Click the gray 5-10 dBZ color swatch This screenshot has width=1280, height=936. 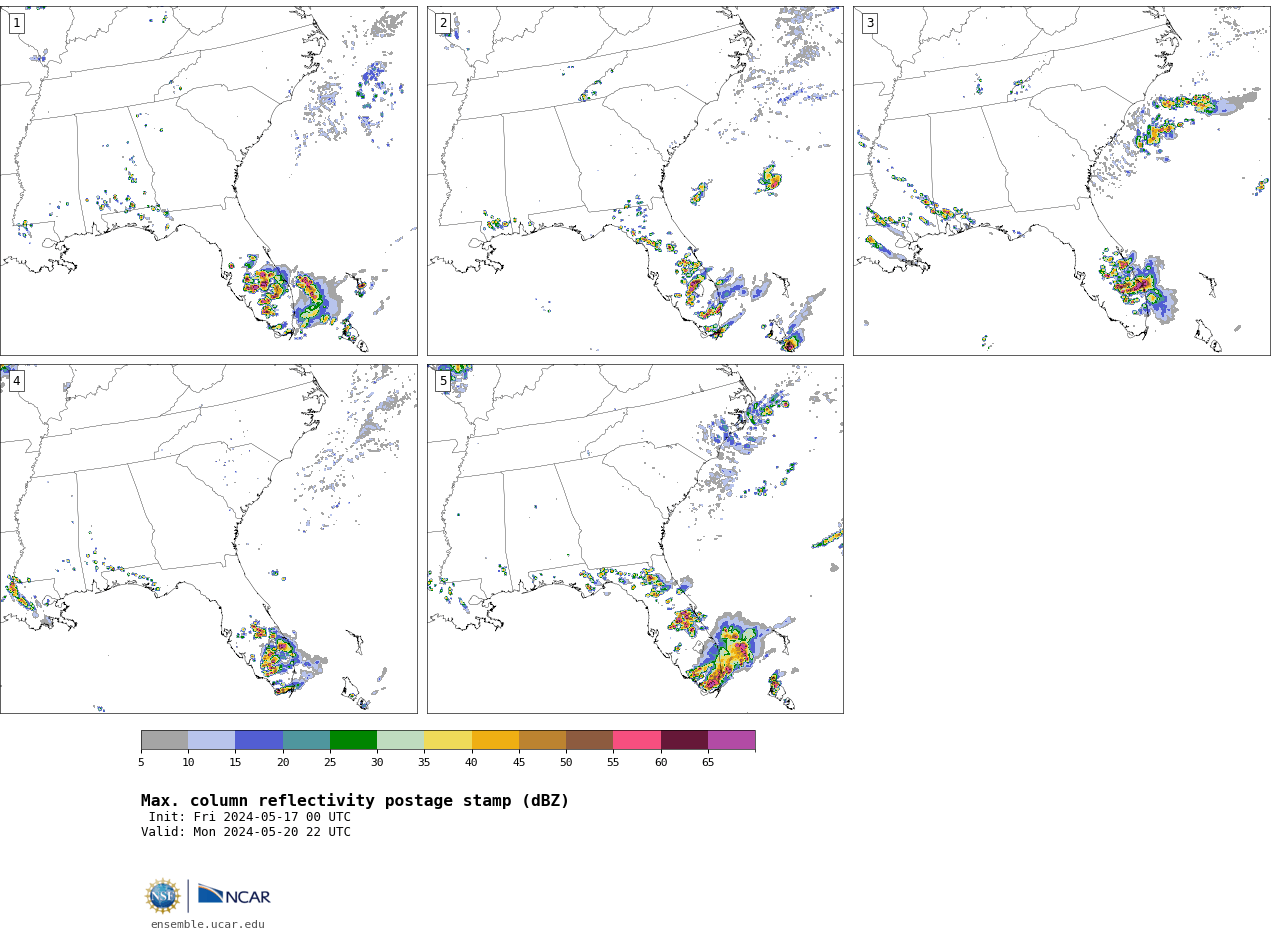(x=164, y=740)
